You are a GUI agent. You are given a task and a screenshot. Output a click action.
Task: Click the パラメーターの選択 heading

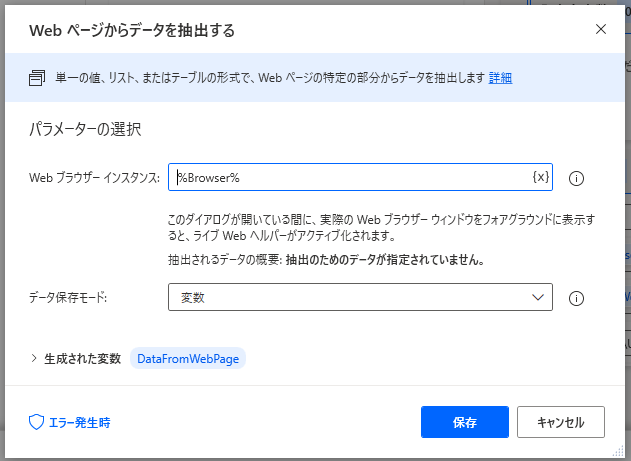coord(89,129)
